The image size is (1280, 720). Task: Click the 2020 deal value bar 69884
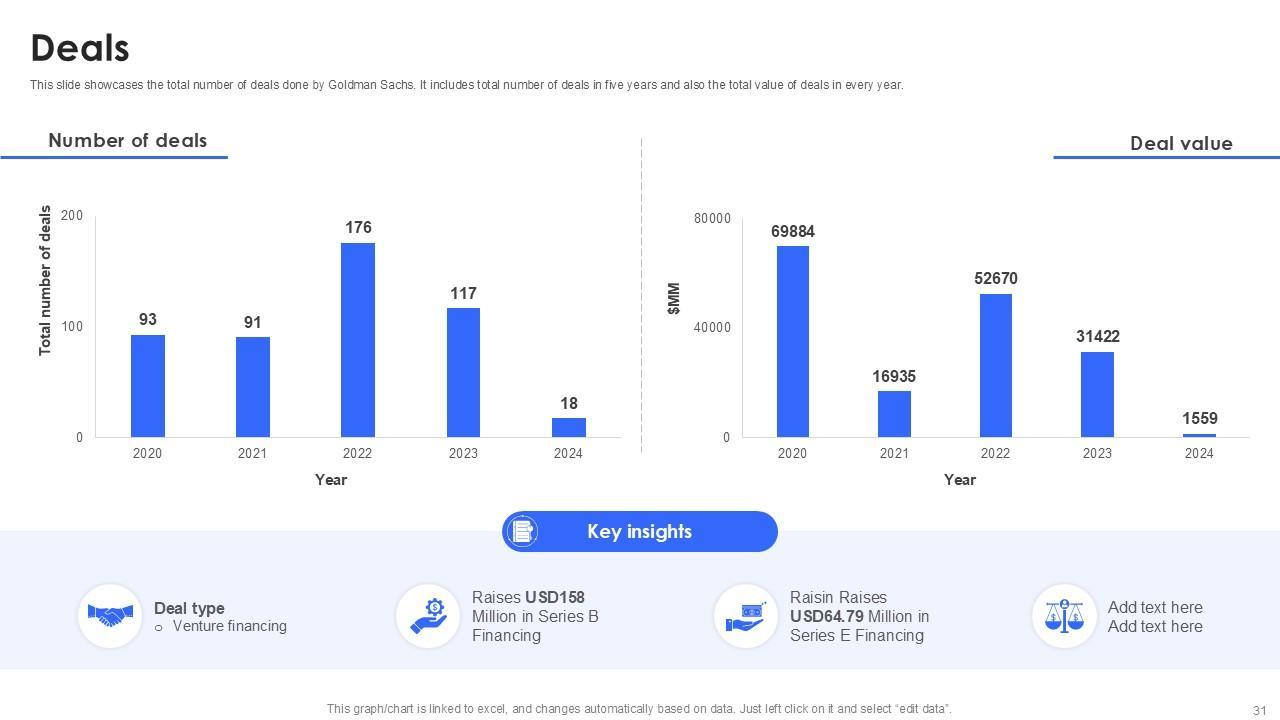[x=792, y=341]
